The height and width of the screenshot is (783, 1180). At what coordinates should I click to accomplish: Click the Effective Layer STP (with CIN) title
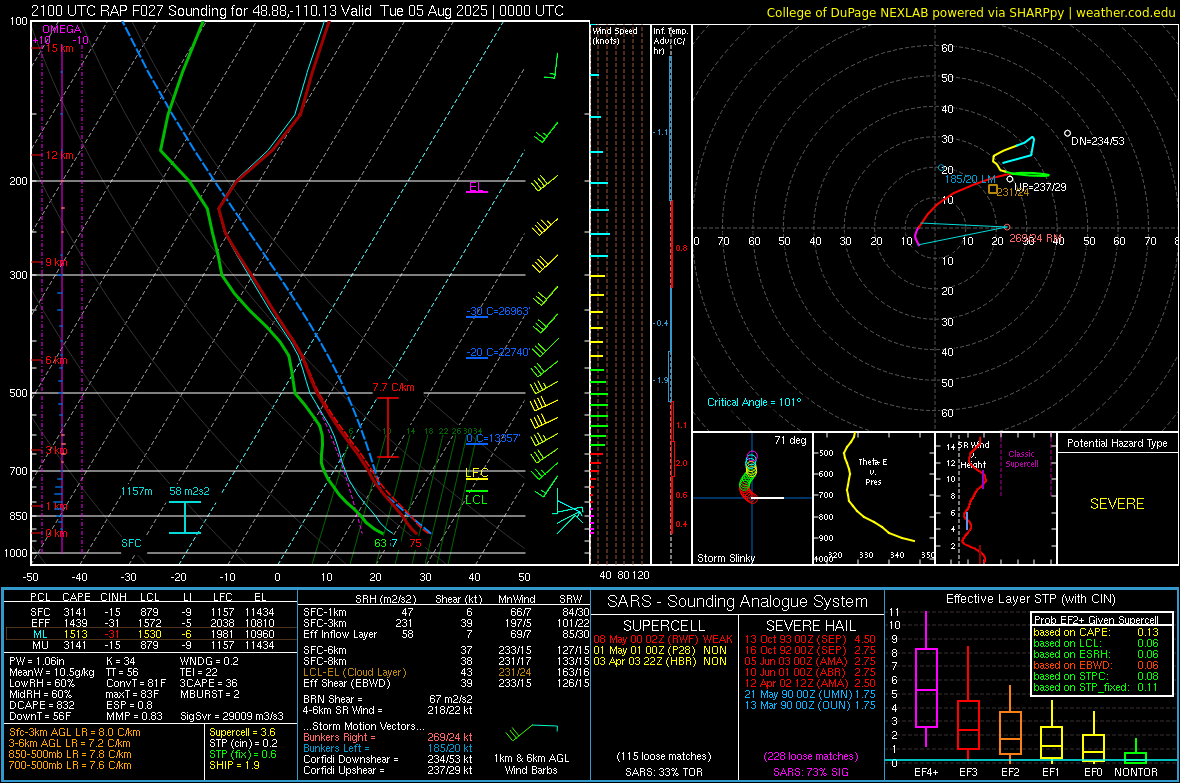(1031, 599)
